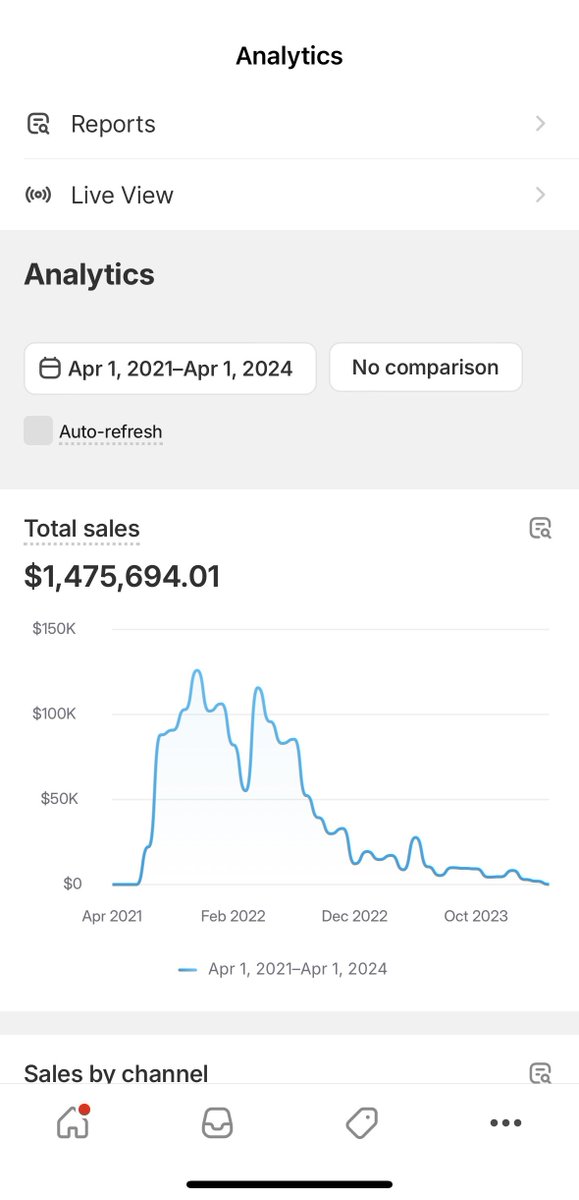
Task: Tap the sales chart peak line
Action: [197, 672]
